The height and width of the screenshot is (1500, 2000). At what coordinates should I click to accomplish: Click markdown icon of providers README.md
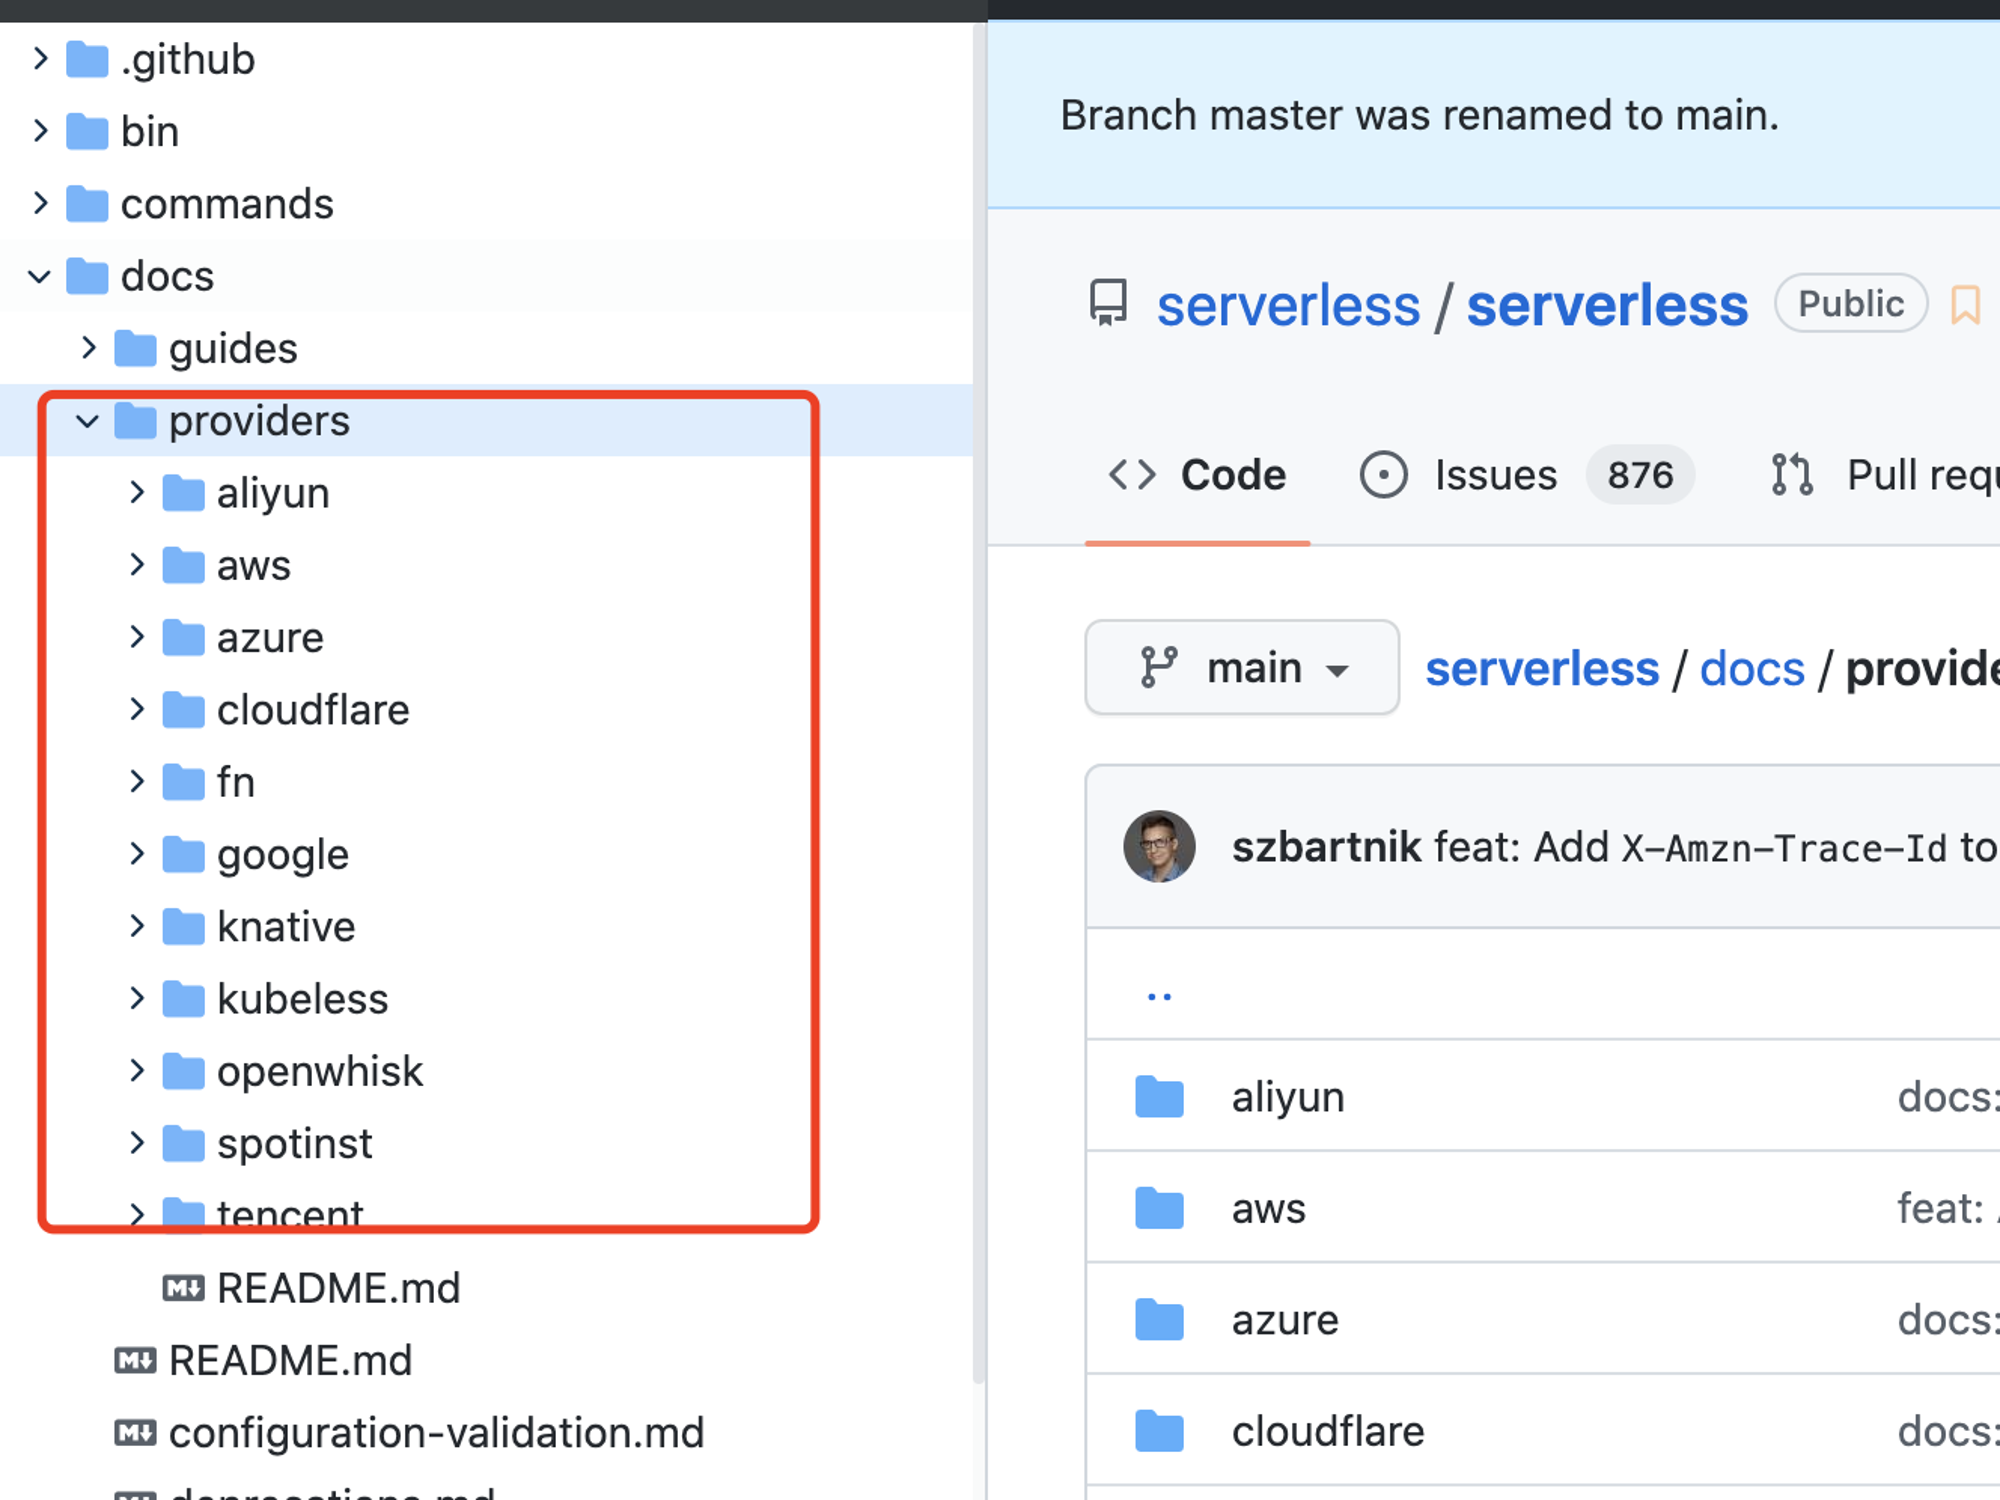point(184,1288)
